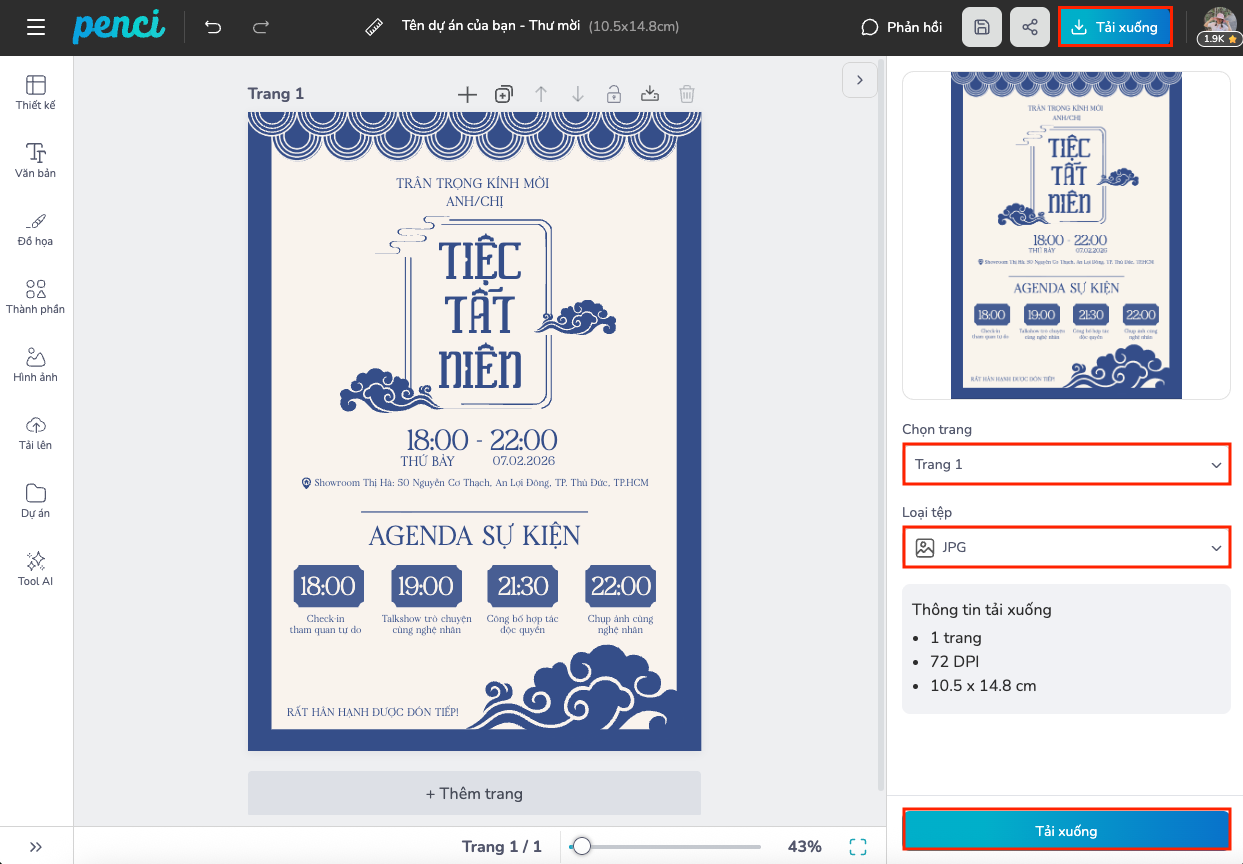Click the redo arrow icon
The height and width of the screenshot is (864, 1243).
click(261, 27)
